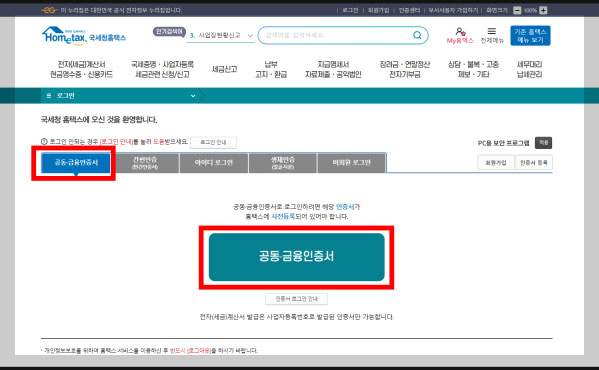Click 부서사용자 가입하기 link

[453, 10]
